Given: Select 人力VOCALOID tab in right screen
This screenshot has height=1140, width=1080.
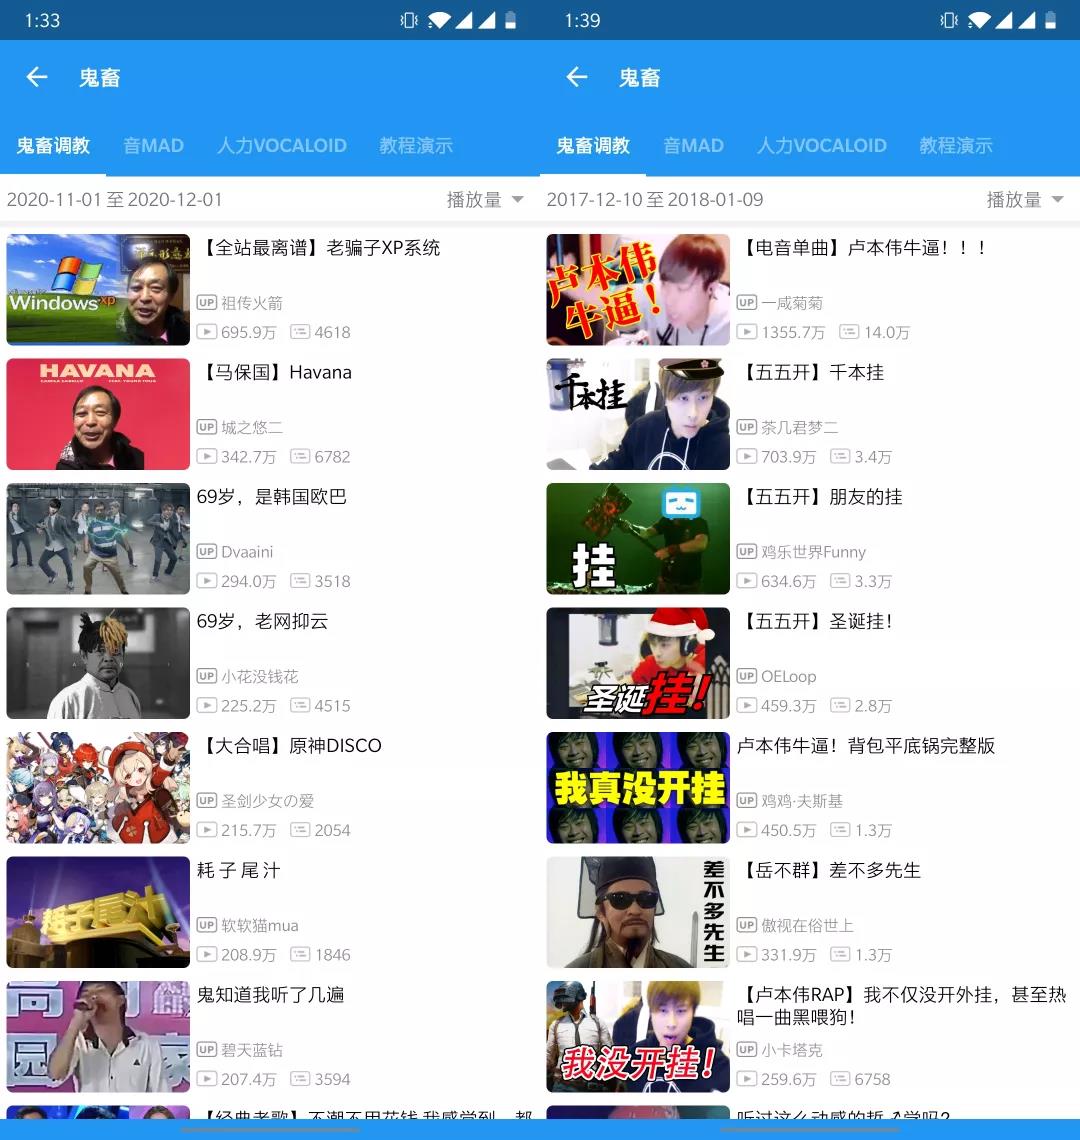Looking at the screenshot, I should tap(821, 145).
